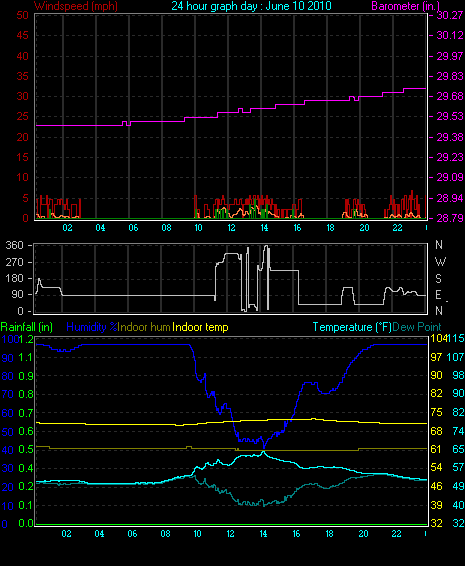Viewport: 465px width, 566px height.
Task: Click hour 14 on the bottom graph's time axis
Action: 263,534
